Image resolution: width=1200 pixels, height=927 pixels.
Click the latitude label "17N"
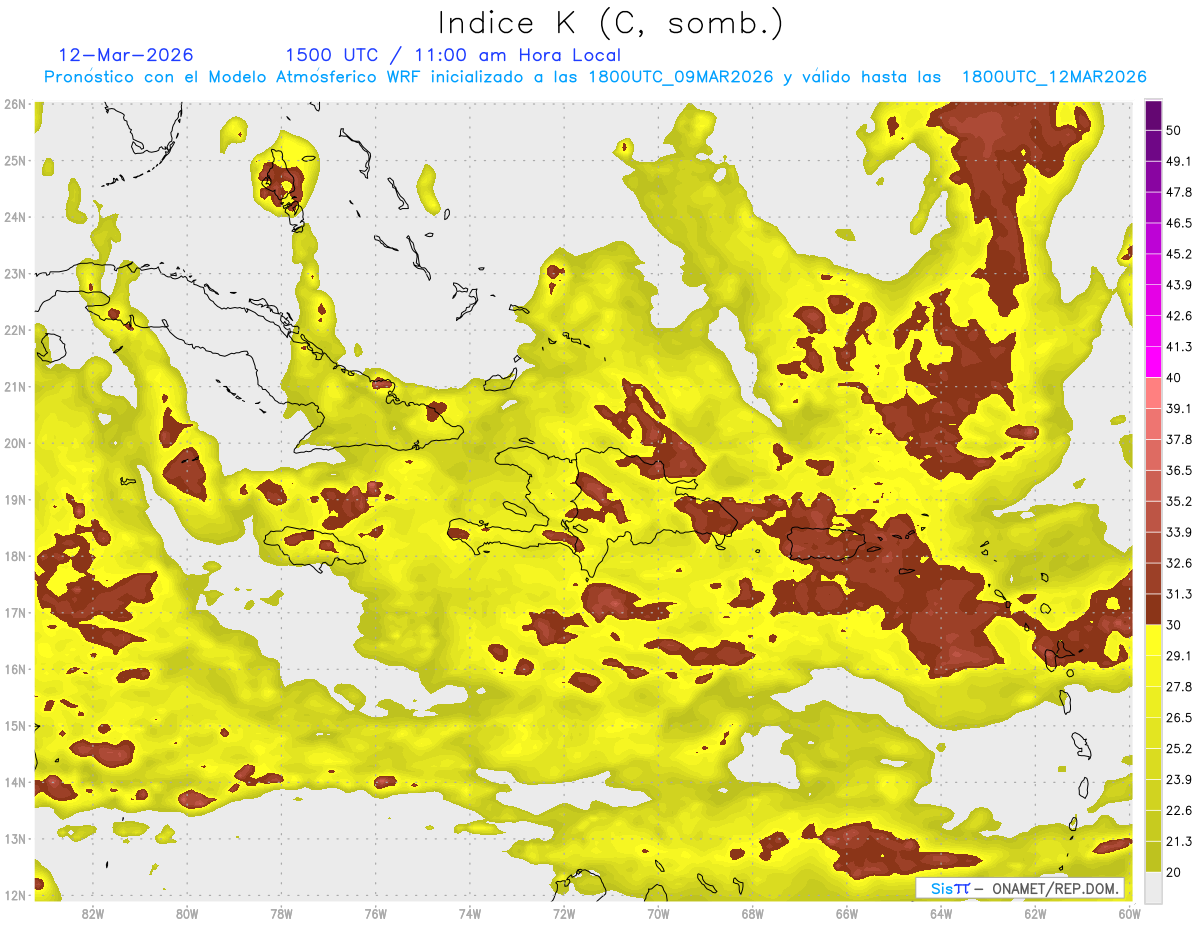click(15, 613)
